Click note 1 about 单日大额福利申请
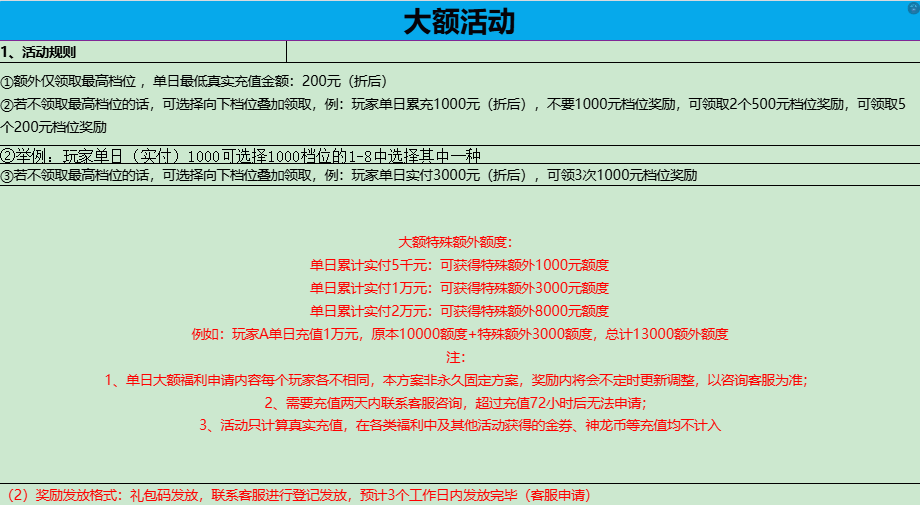920x505 pixels. point(456,380)
